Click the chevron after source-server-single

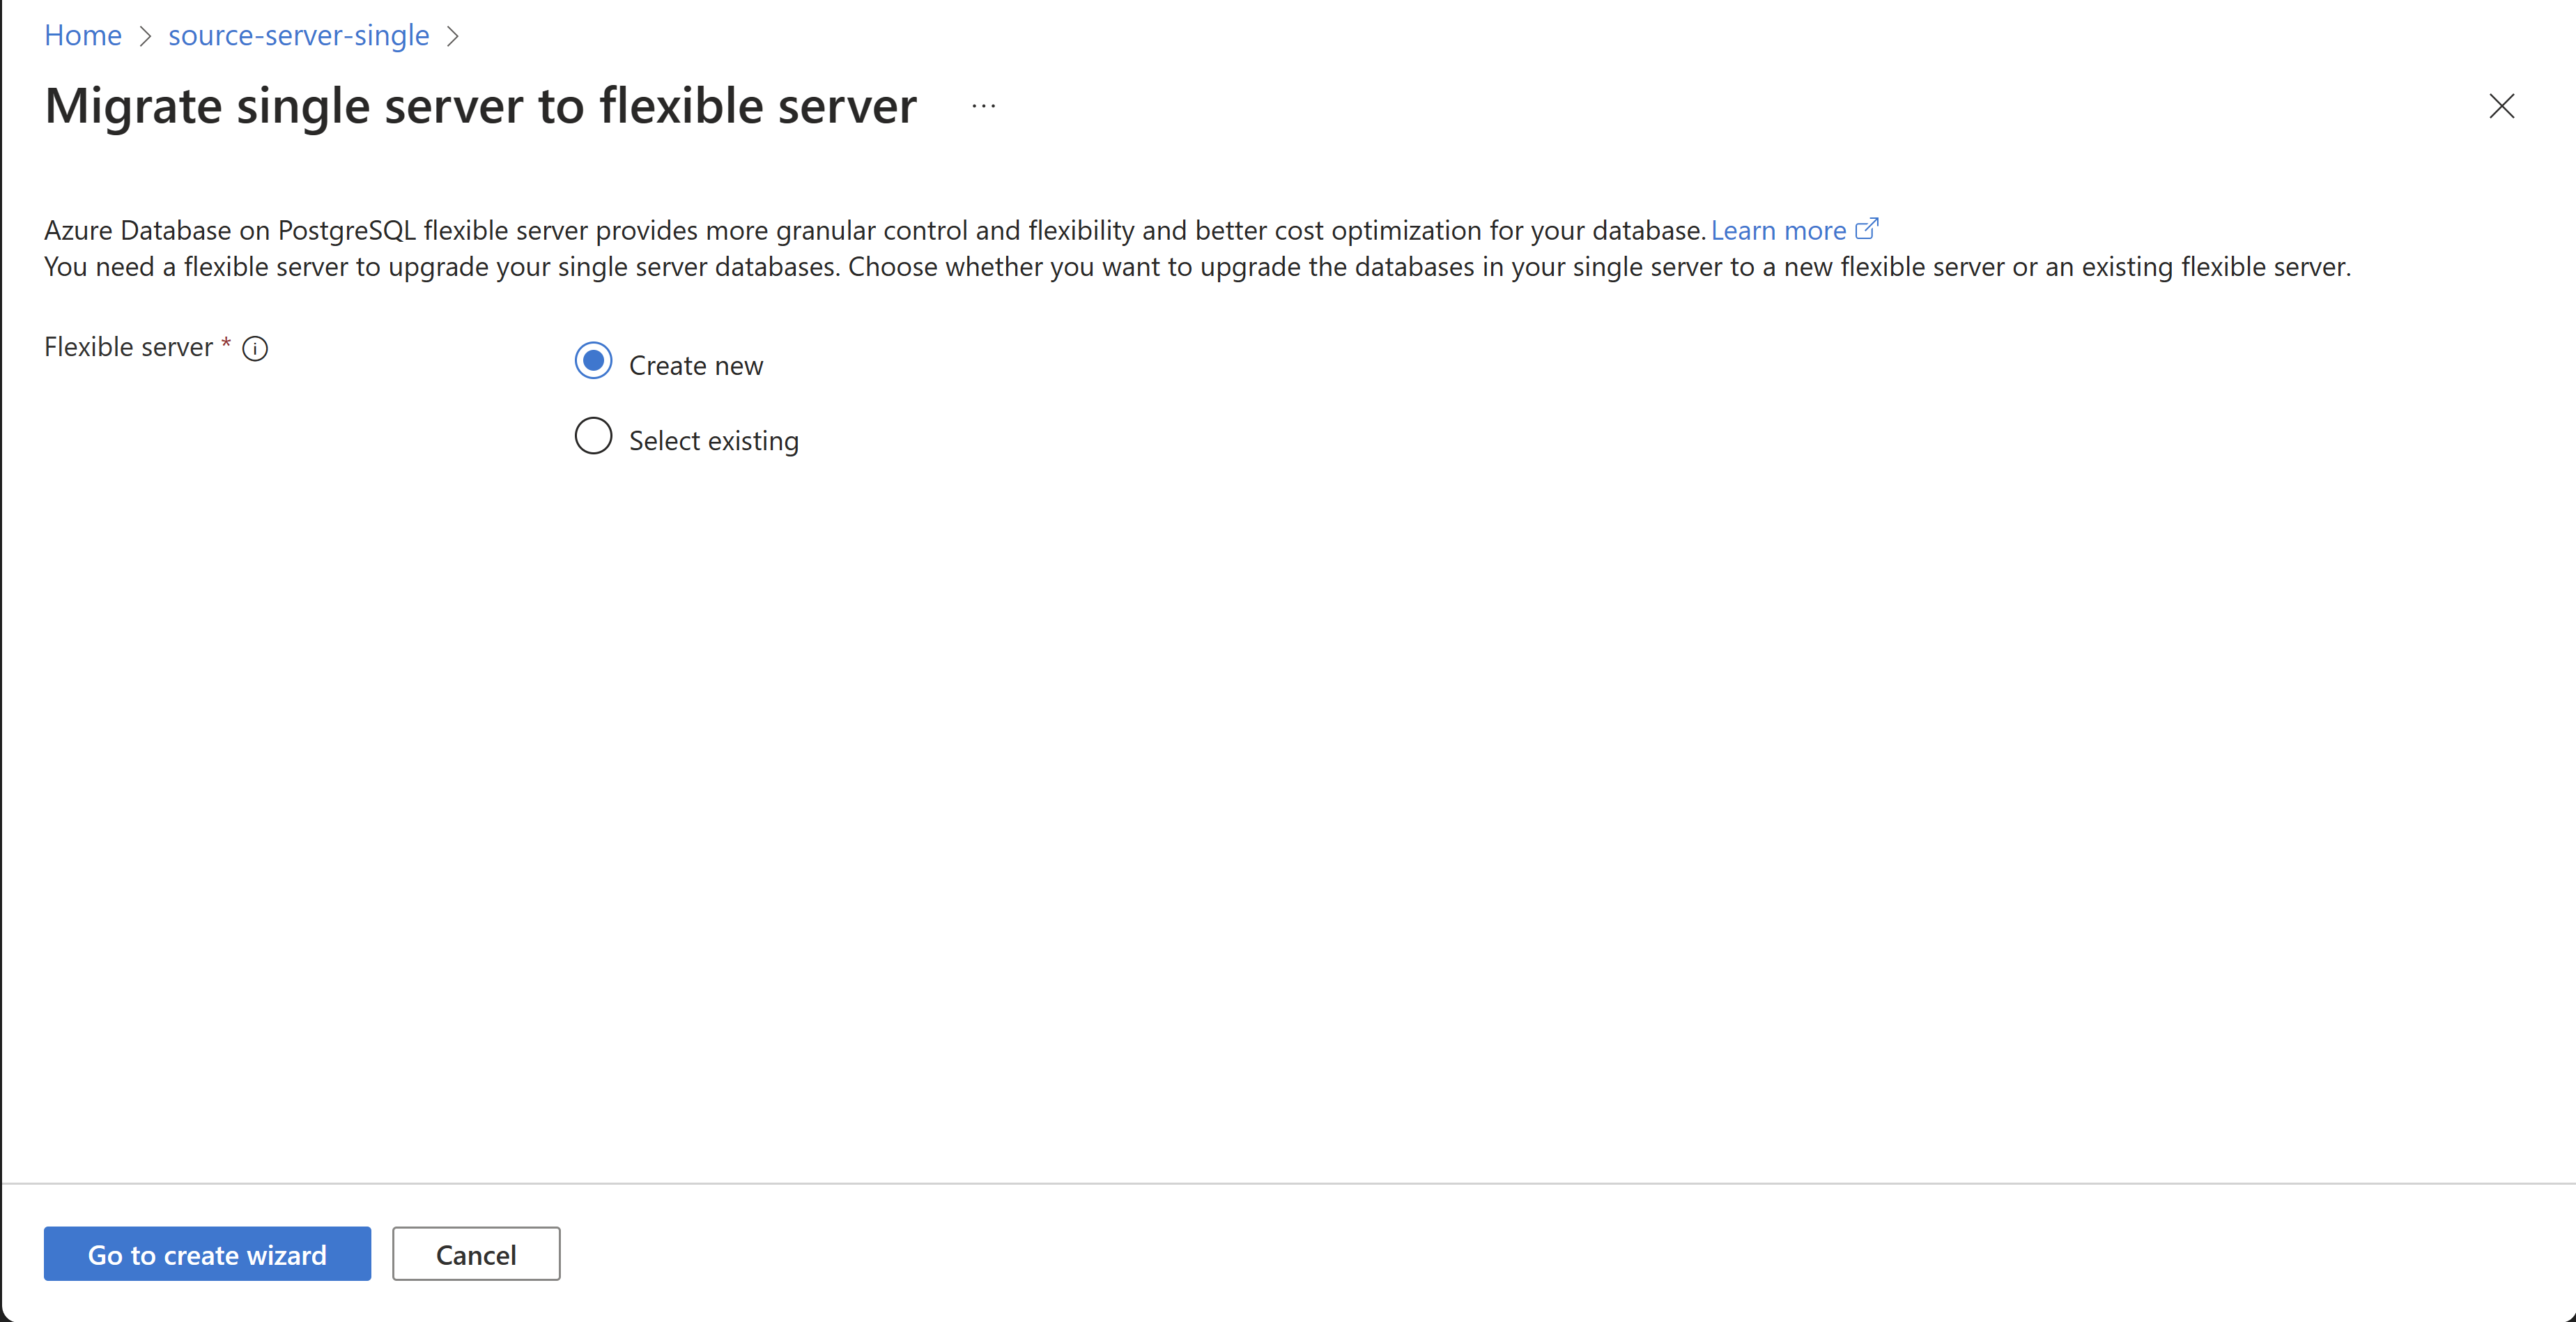click(453, 36)
